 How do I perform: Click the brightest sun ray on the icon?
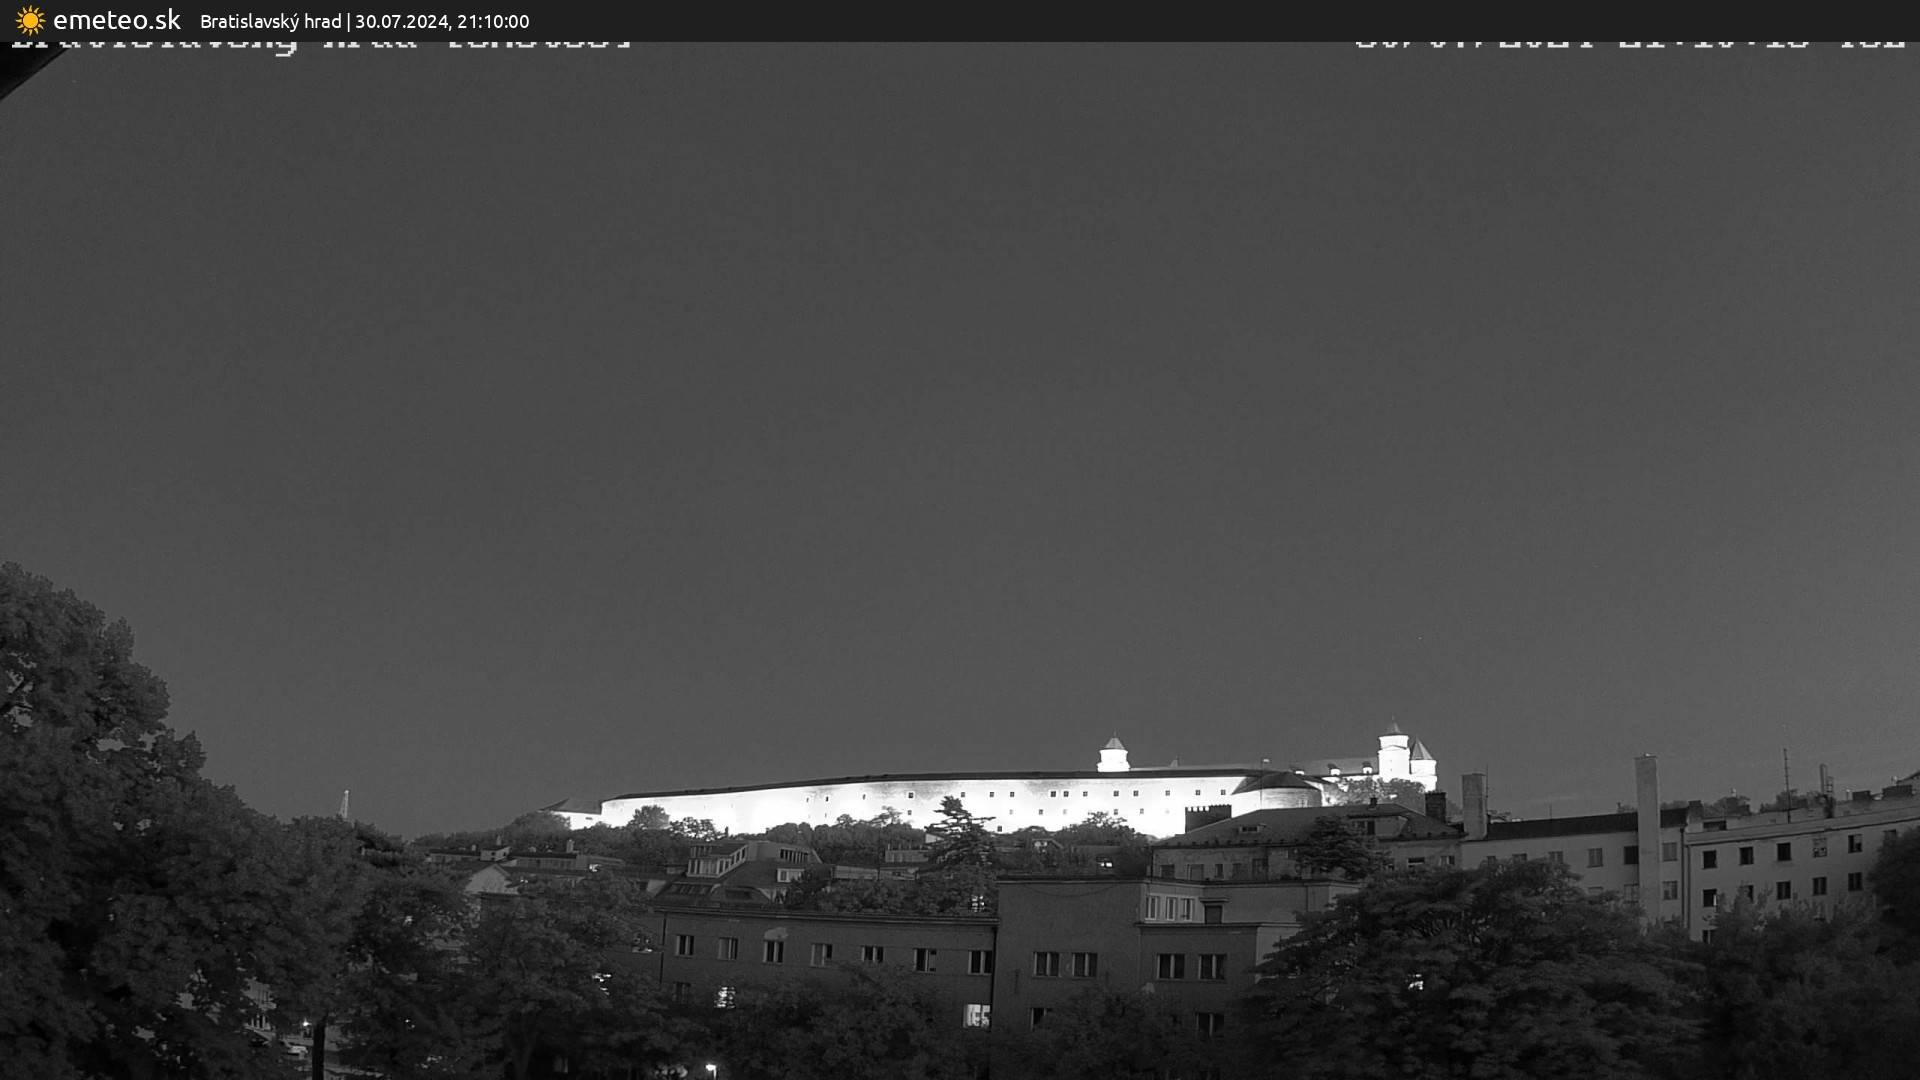click(x=30, y=10)
